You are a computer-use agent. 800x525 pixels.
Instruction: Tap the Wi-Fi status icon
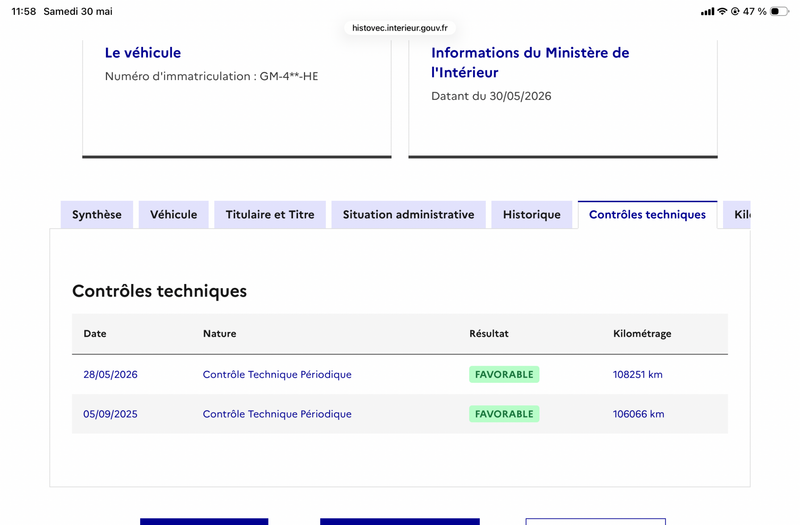click(722, 11)
